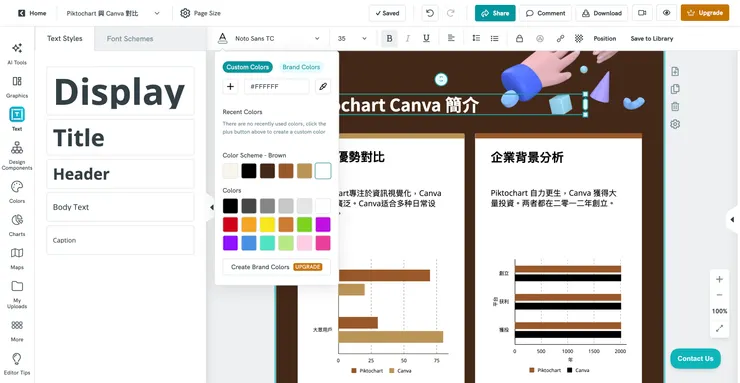Duplicate the current page
The image size is (740, 383).
[675, 89]
